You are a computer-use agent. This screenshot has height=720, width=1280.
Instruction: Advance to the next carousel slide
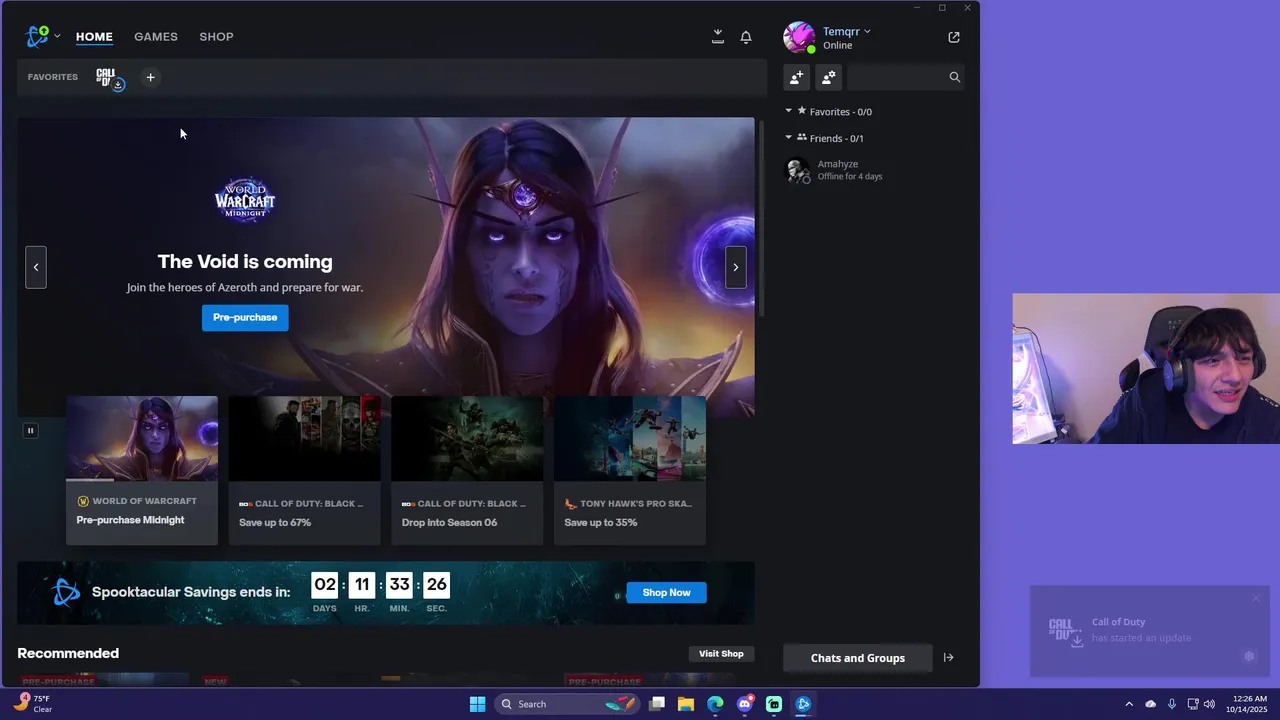736,267
